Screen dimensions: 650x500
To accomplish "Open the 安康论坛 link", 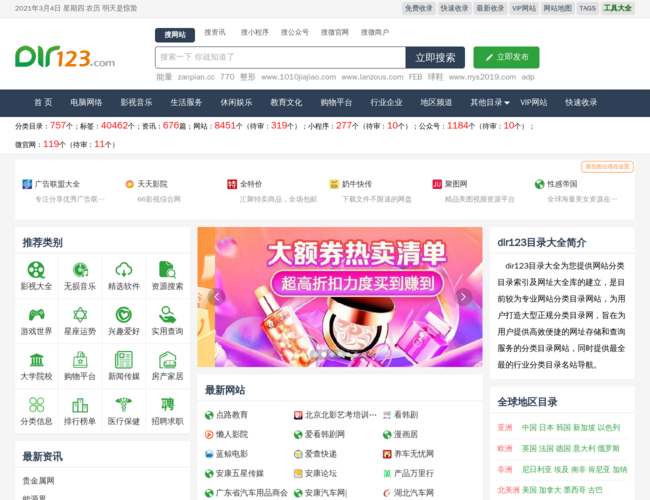I will 321,473.
